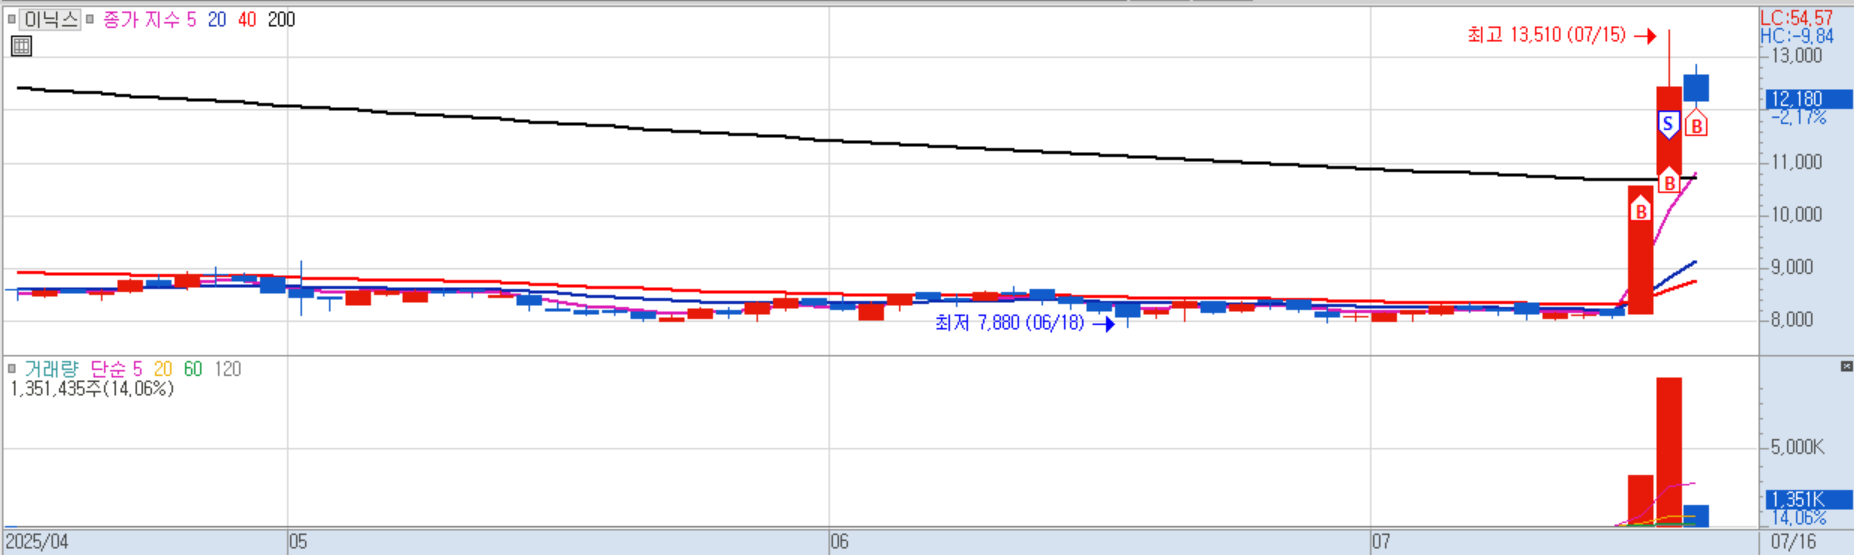Click the 2025/04 date axis label
1854x555 pixels.
tap(37, 542)
